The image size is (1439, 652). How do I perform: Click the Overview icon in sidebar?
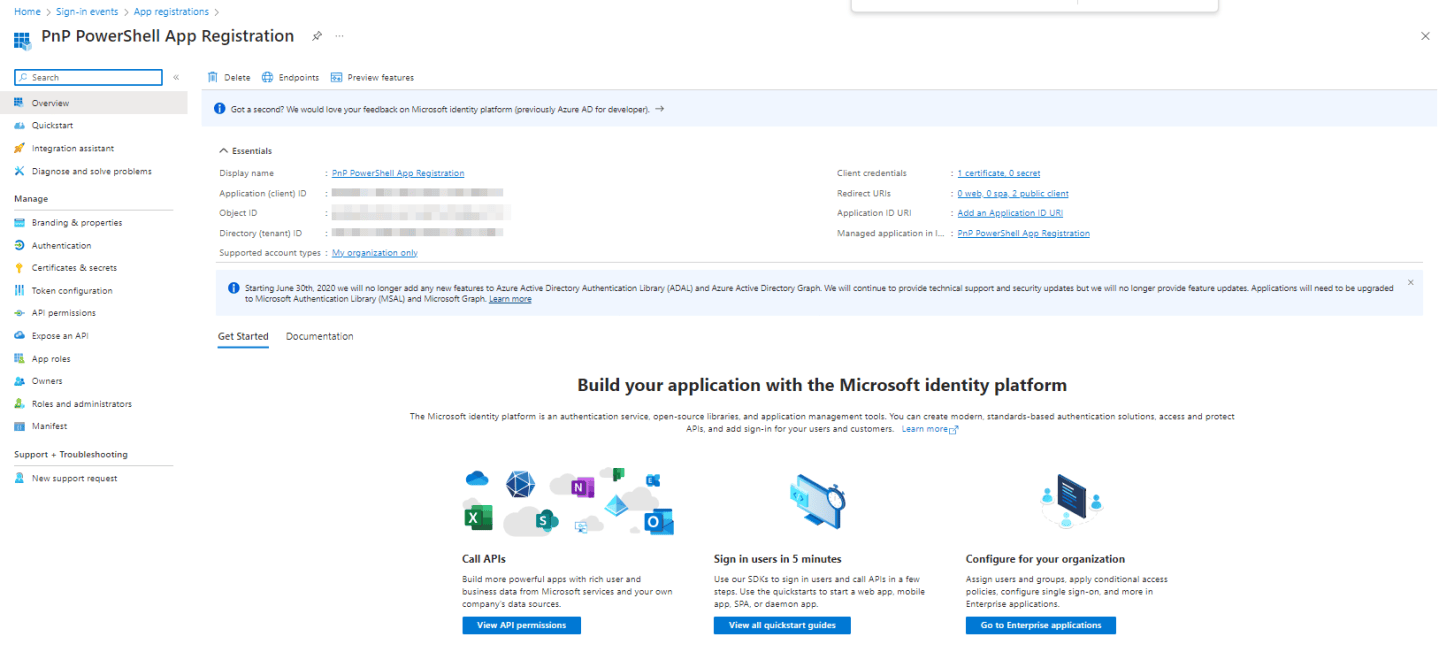coord(19,103)
